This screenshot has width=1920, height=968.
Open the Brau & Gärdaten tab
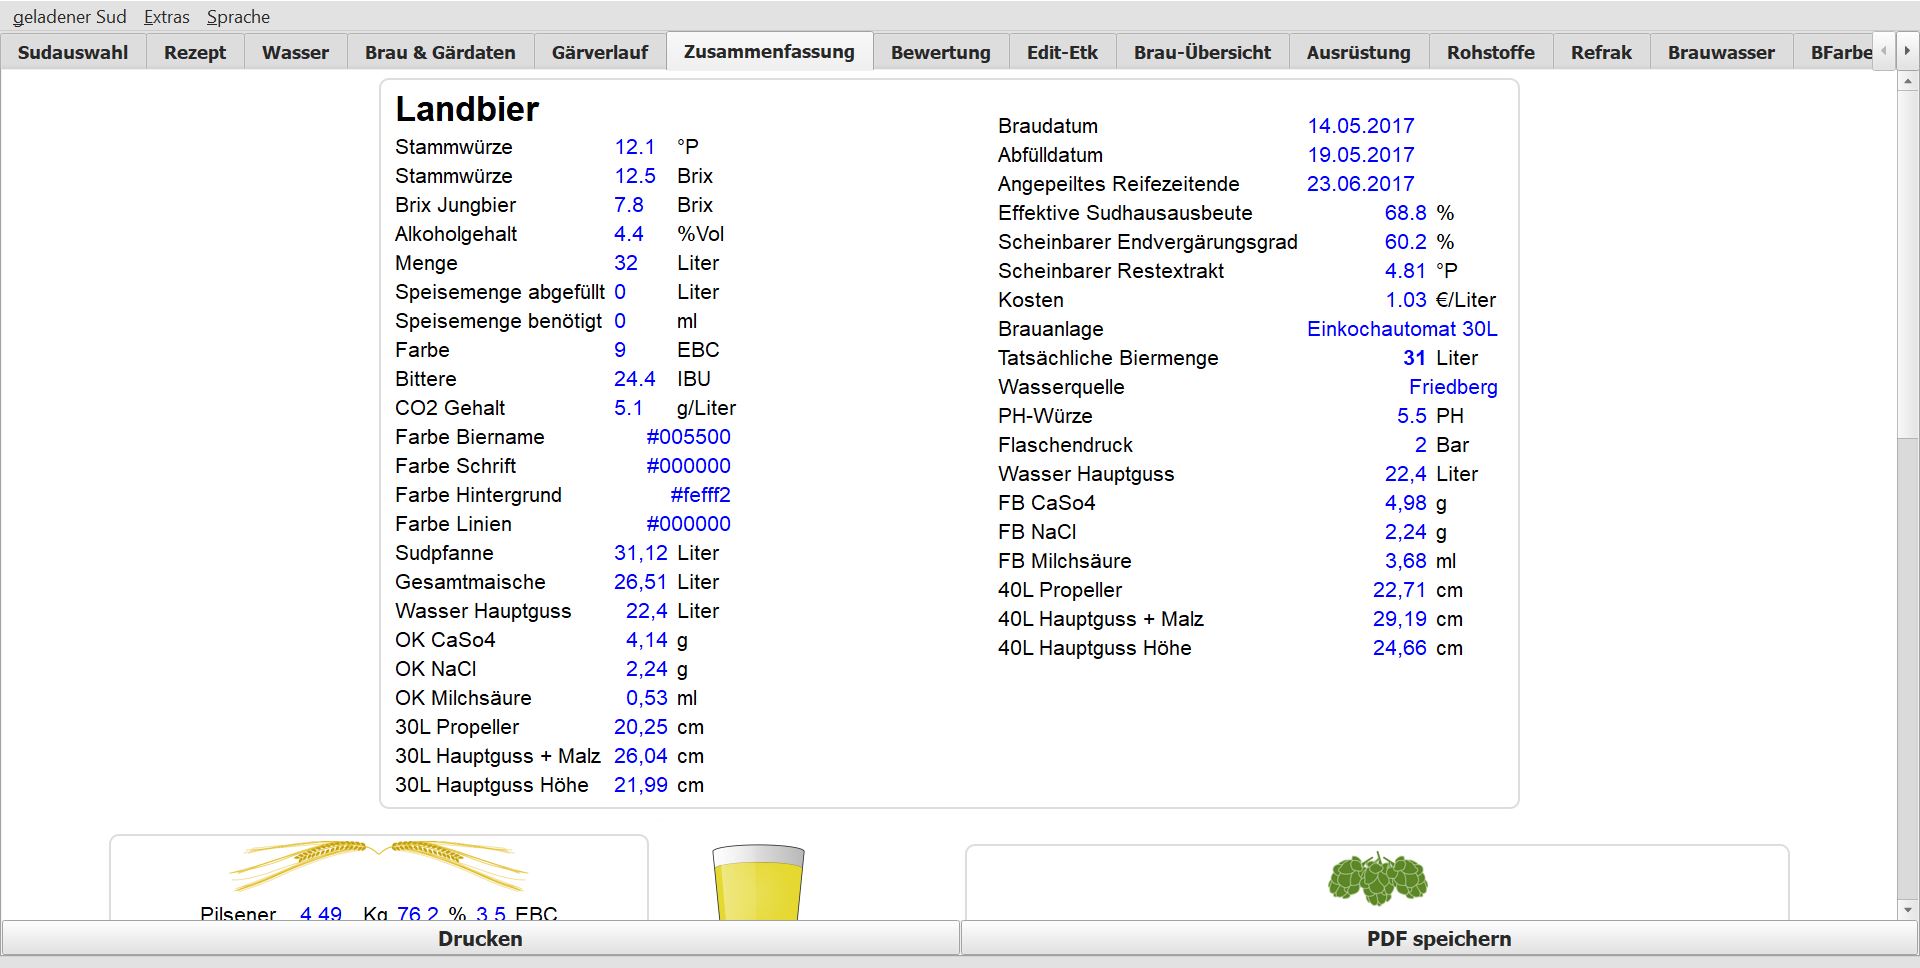(440, 52)
